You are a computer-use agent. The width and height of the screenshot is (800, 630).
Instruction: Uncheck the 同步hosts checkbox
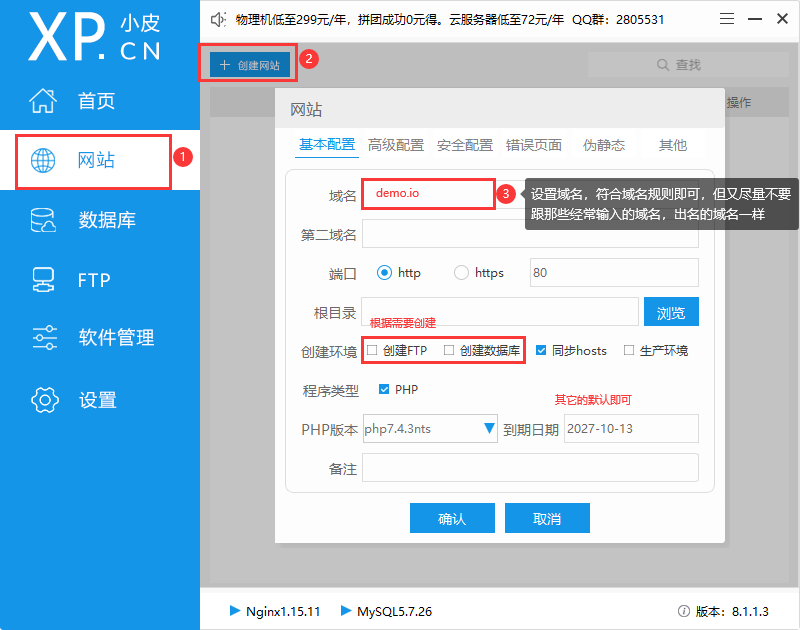541,351
